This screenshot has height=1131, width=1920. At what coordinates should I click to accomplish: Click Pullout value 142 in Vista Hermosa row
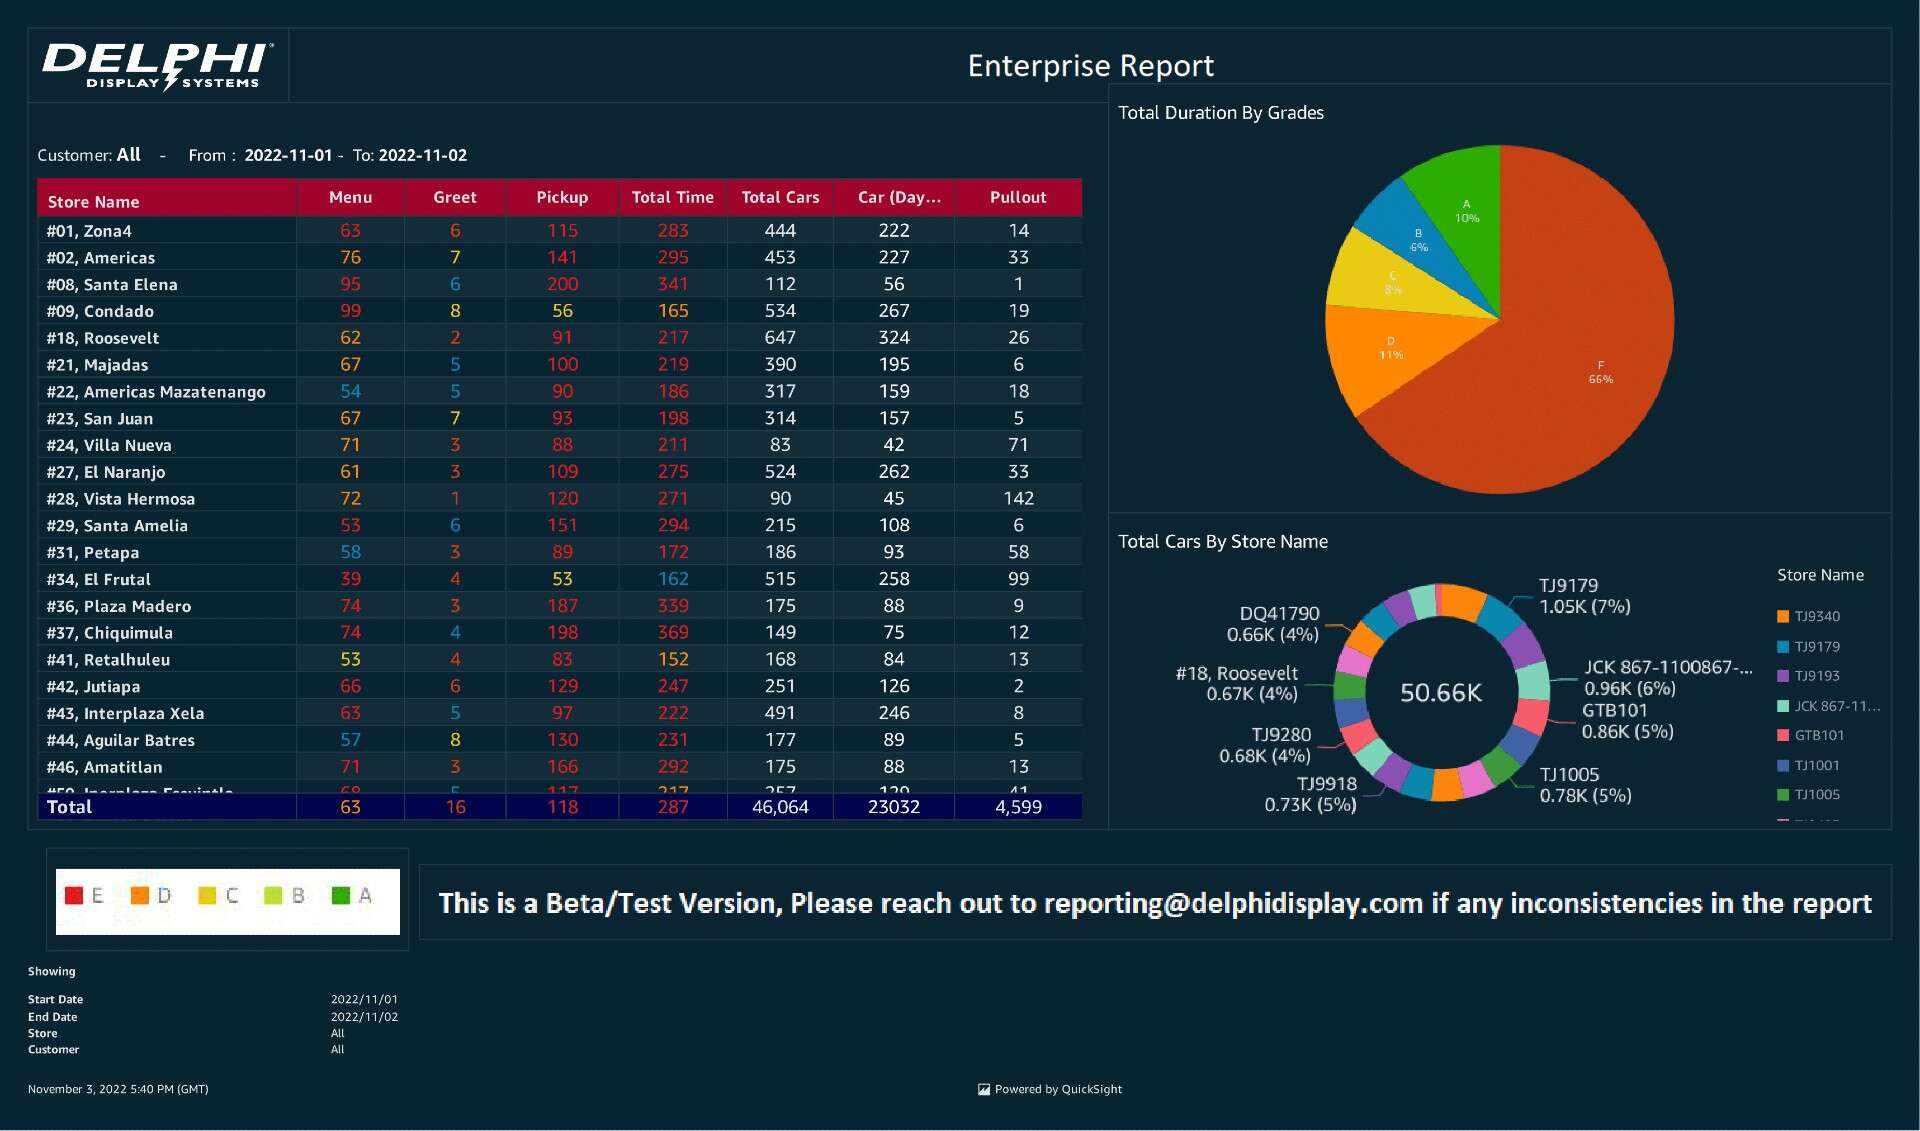[x=1018, y=498]
